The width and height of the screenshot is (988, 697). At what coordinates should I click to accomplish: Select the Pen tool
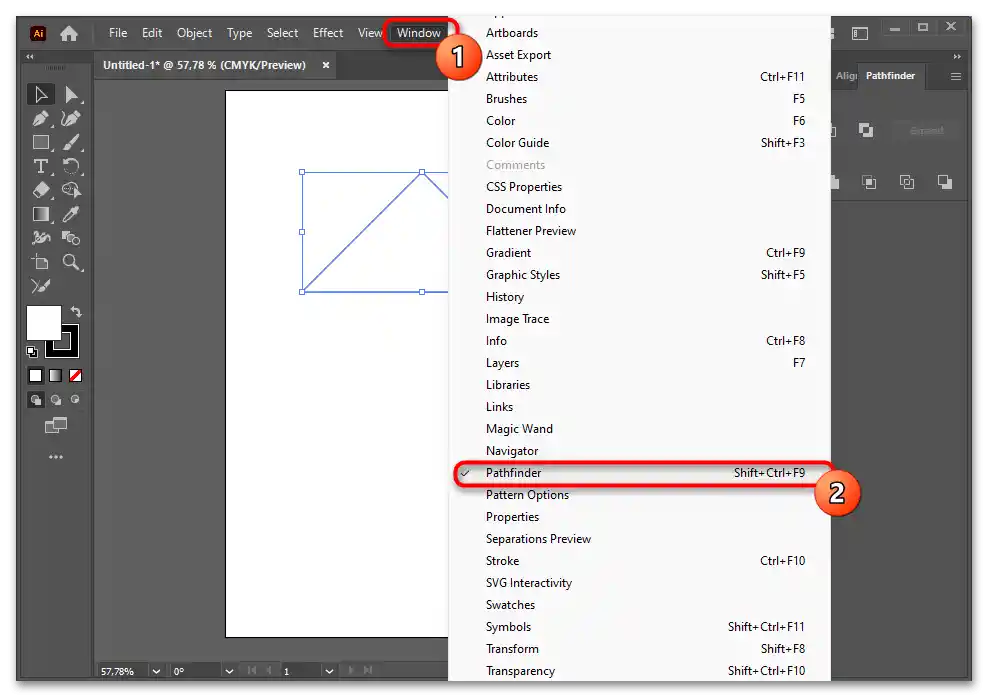coord(41,118)
